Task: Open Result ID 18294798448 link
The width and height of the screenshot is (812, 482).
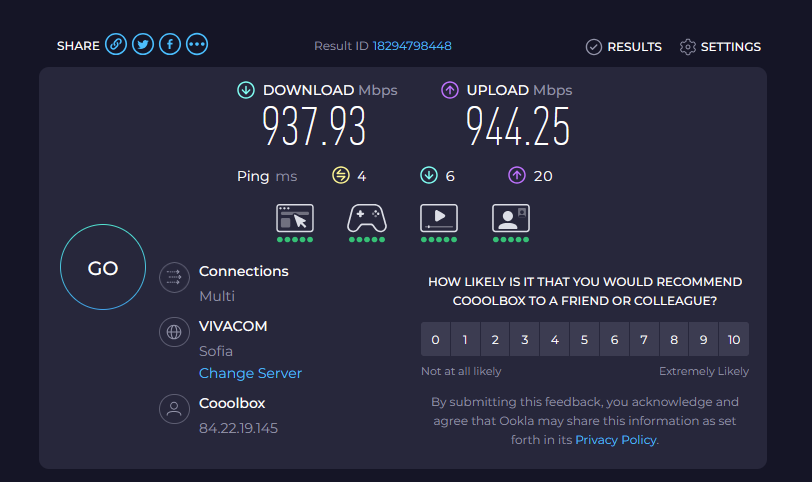Action: pos(412,46)
